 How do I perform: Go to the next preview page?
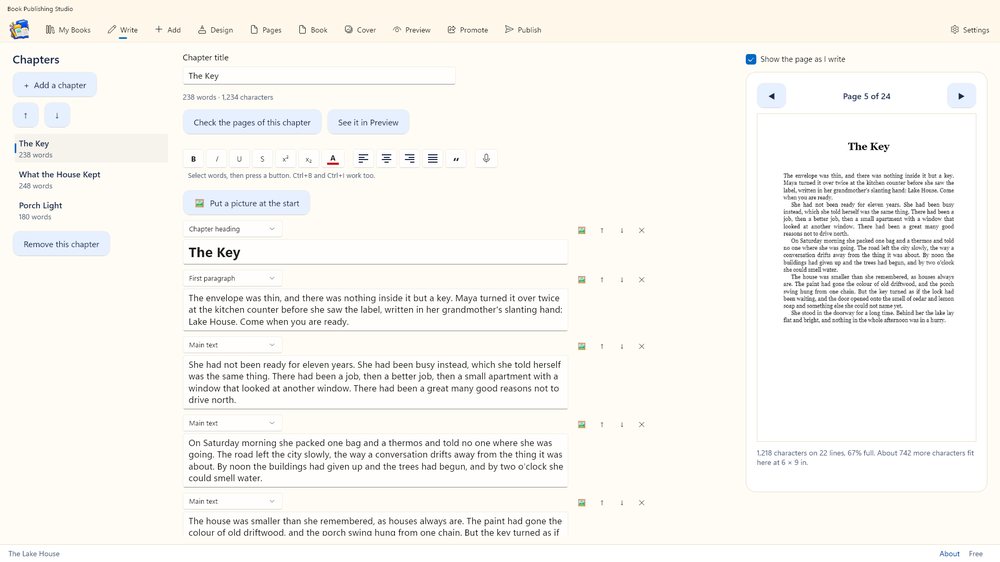coord(961,96)
